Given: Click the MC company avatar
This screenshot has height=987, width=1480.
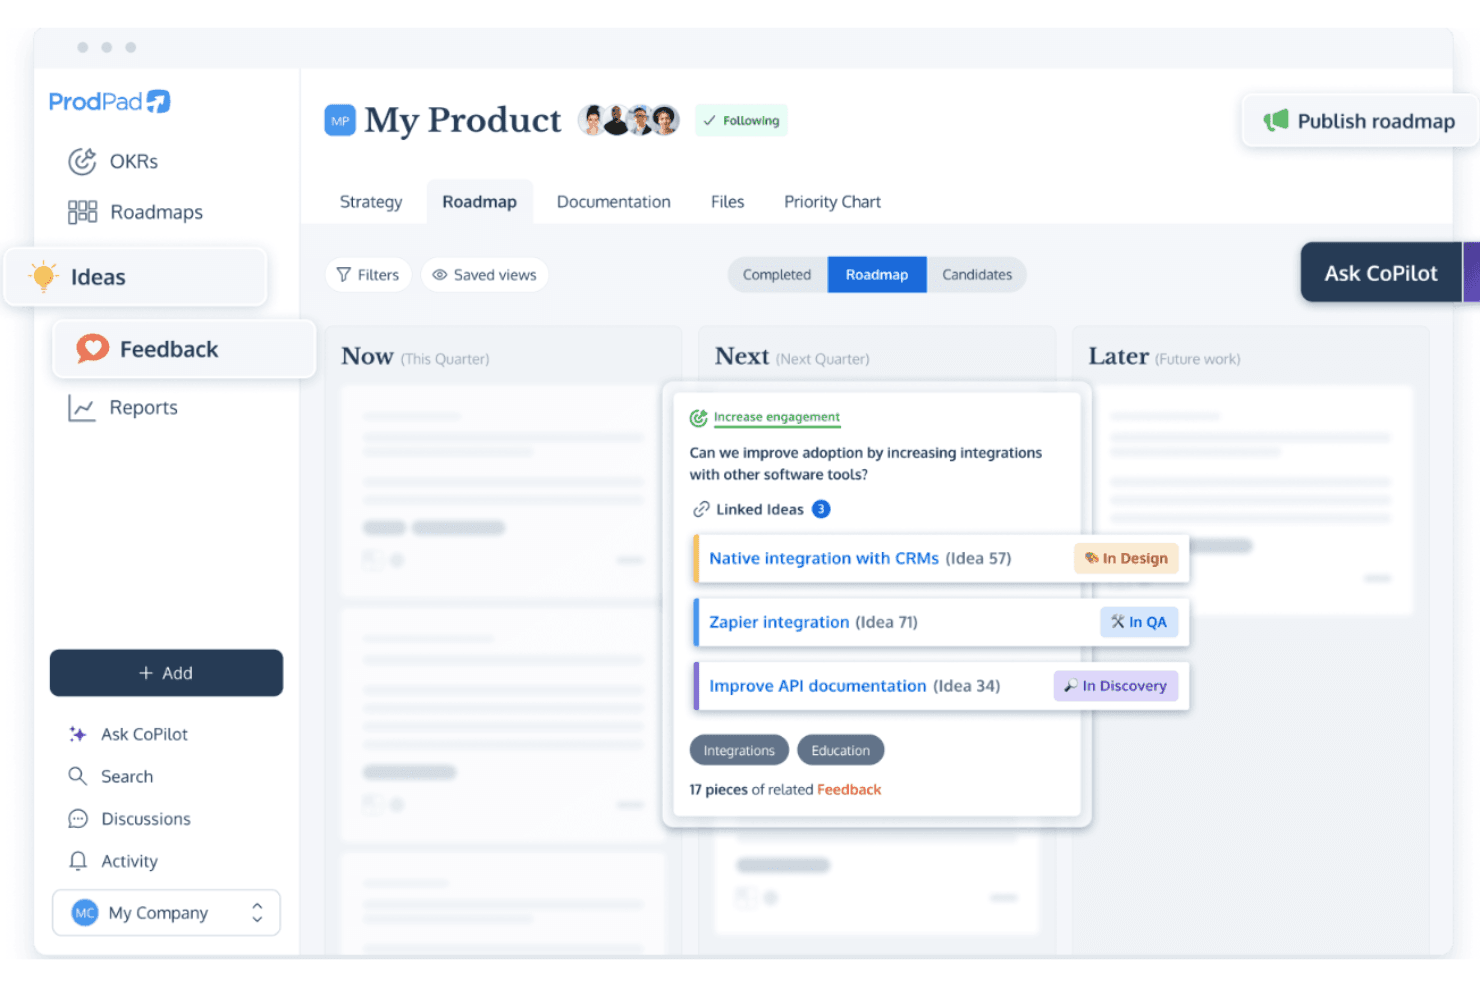Looking at the screenshot, I should pyautogui.click(x=85, y=913).
